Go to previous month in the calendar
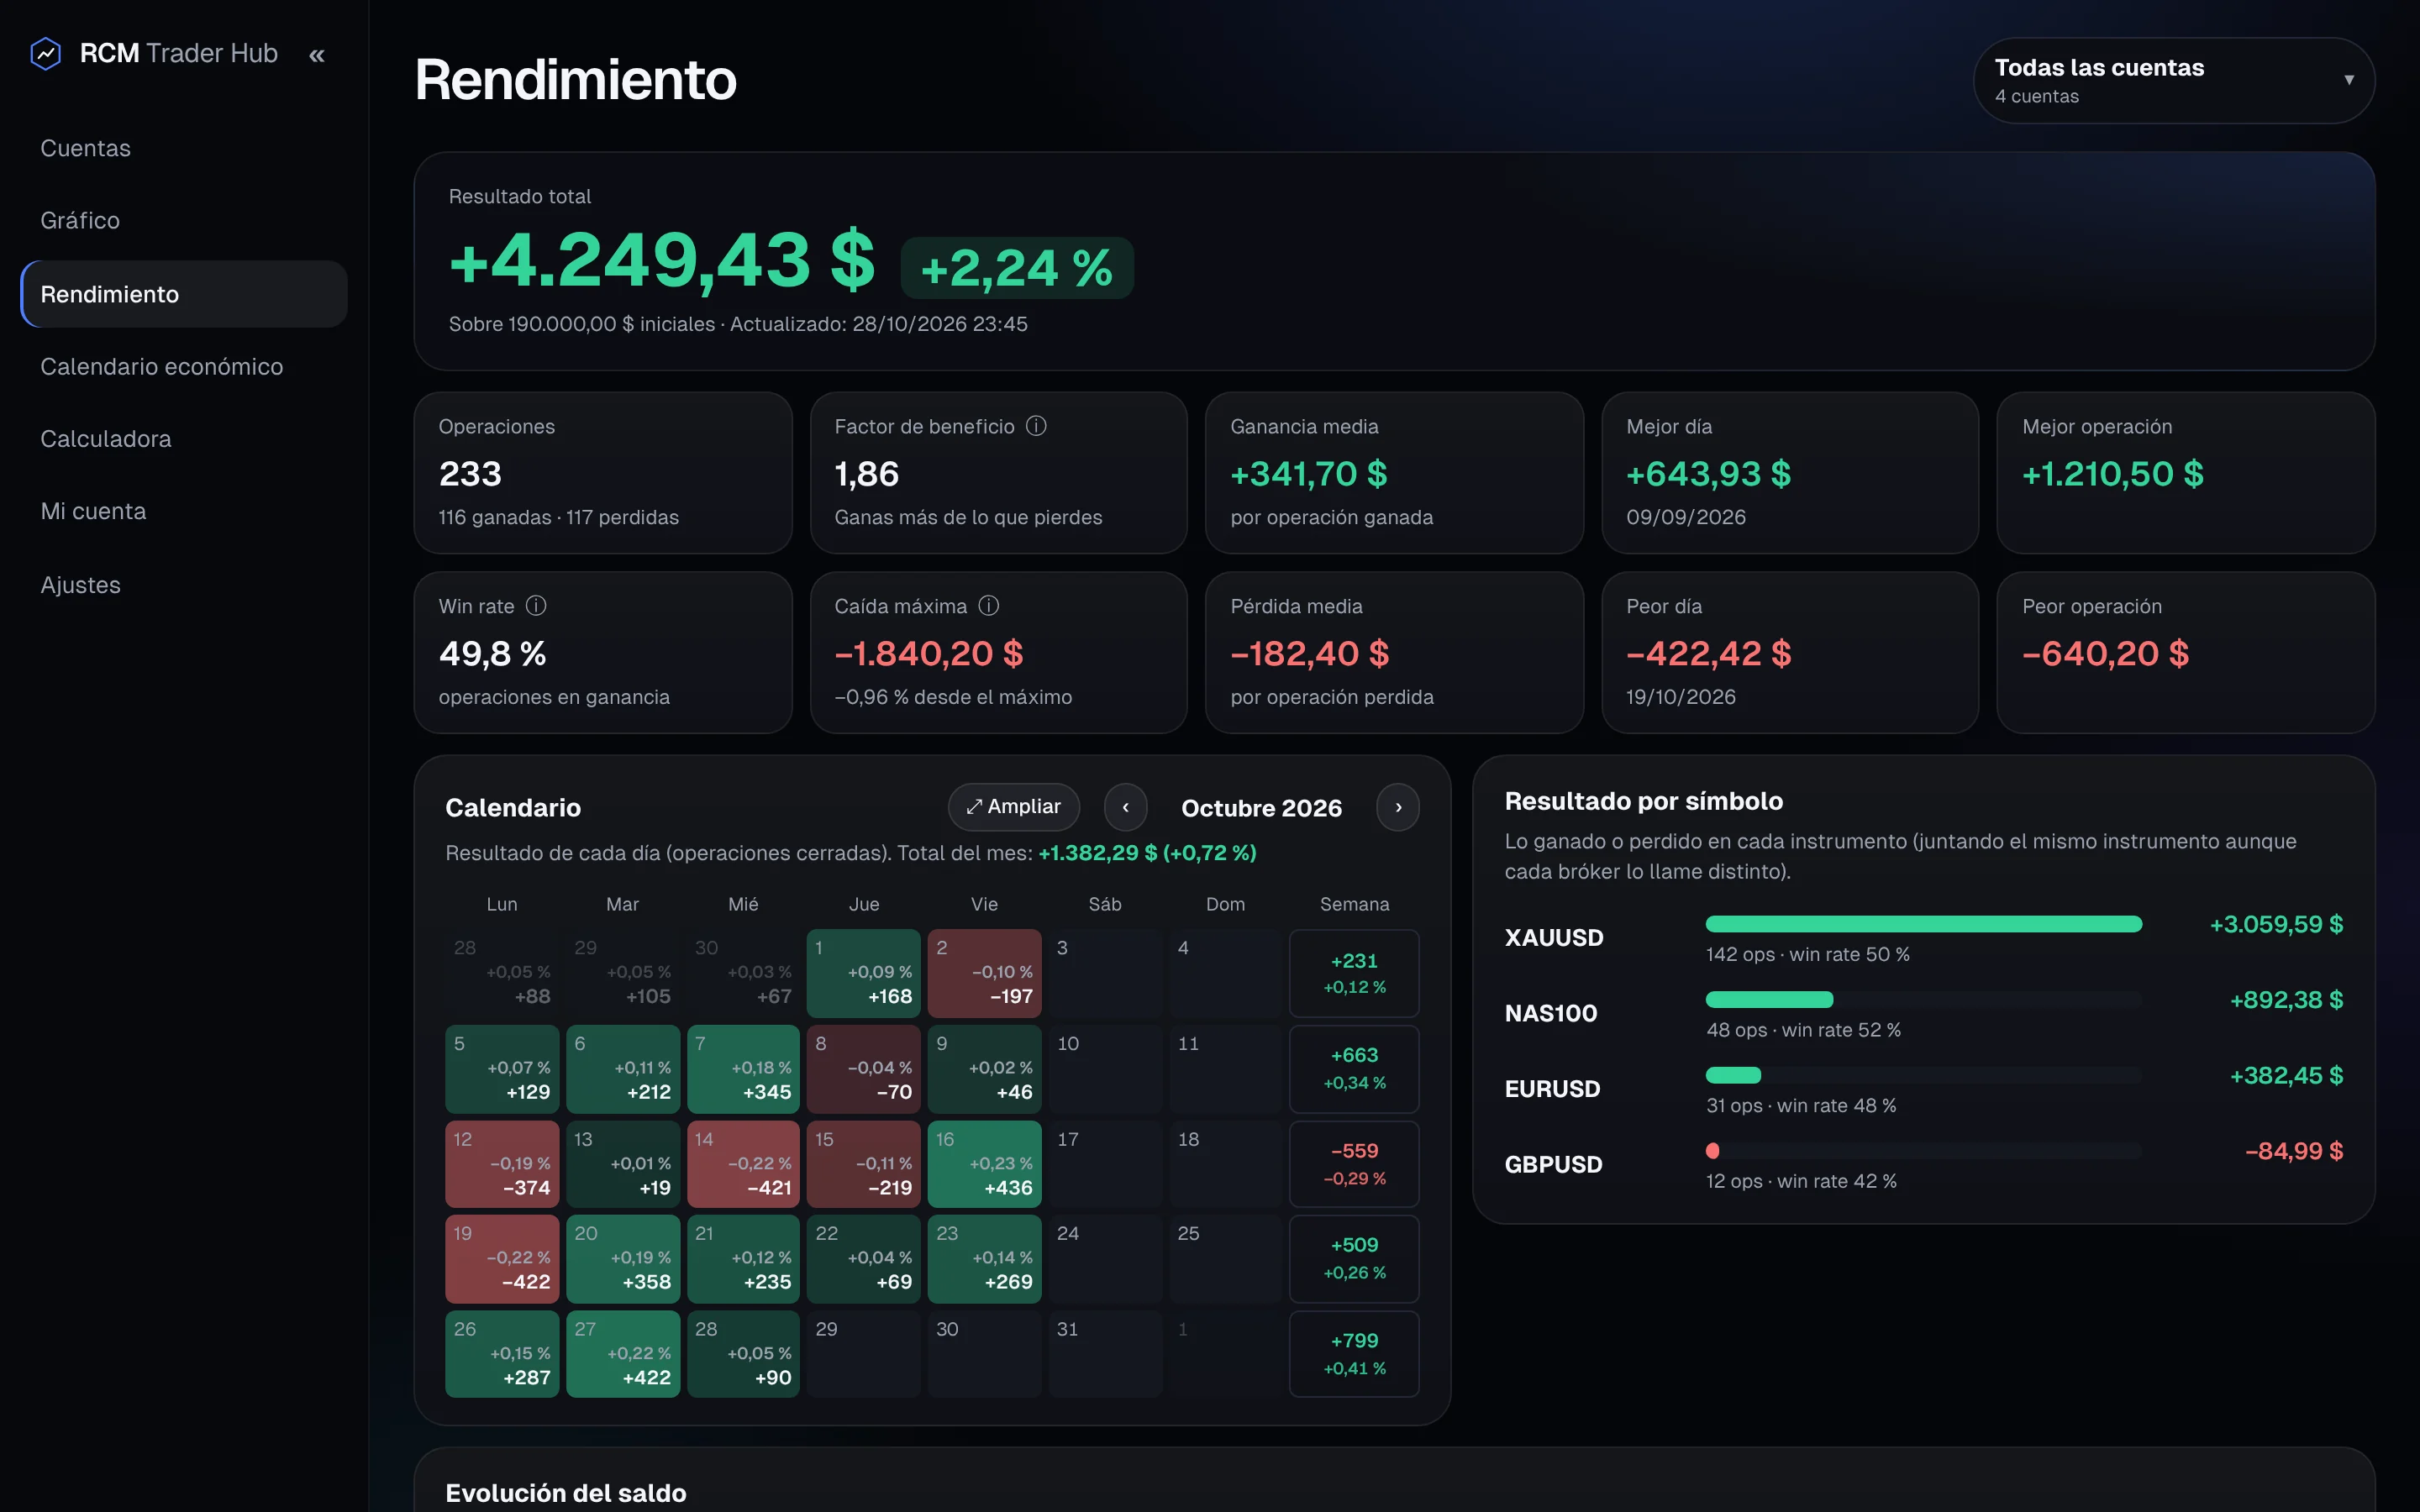Image resolution: width=2420 pixels, height=1512 pixels. [x=1126, y=807]
